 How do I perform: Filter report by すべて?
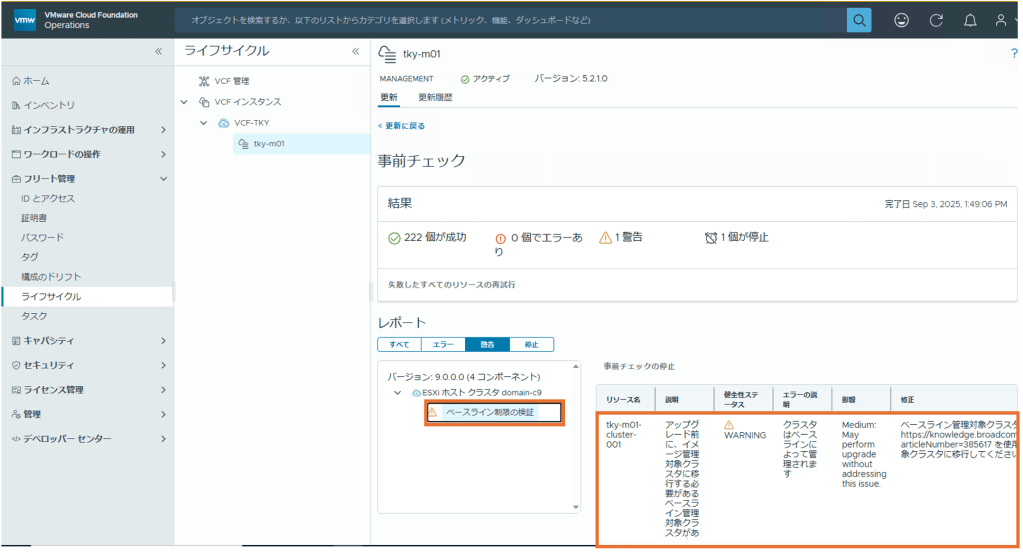click(399, 344)
